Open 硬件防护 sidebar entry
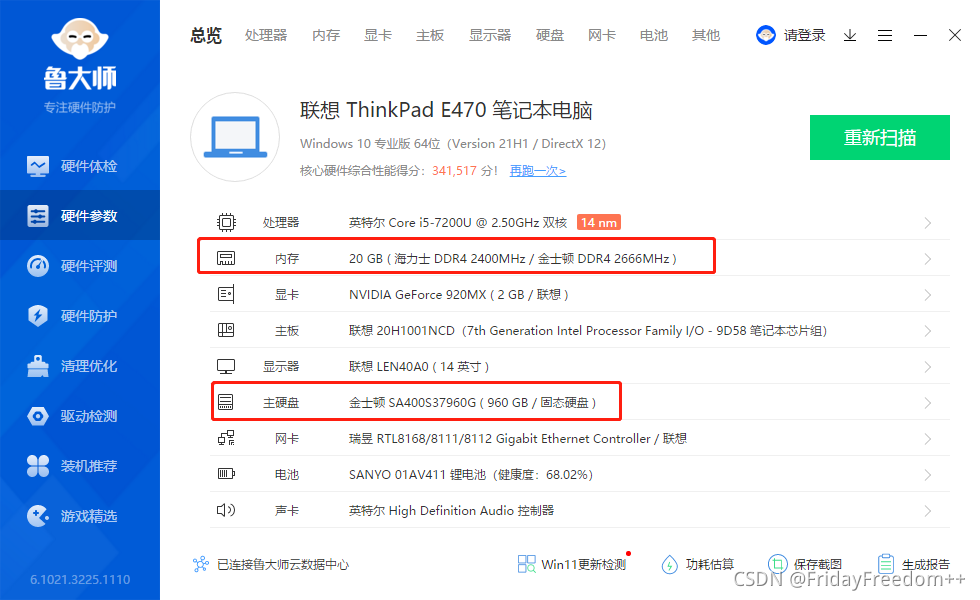This screenshot has height=600, width=980. (80, 316)
